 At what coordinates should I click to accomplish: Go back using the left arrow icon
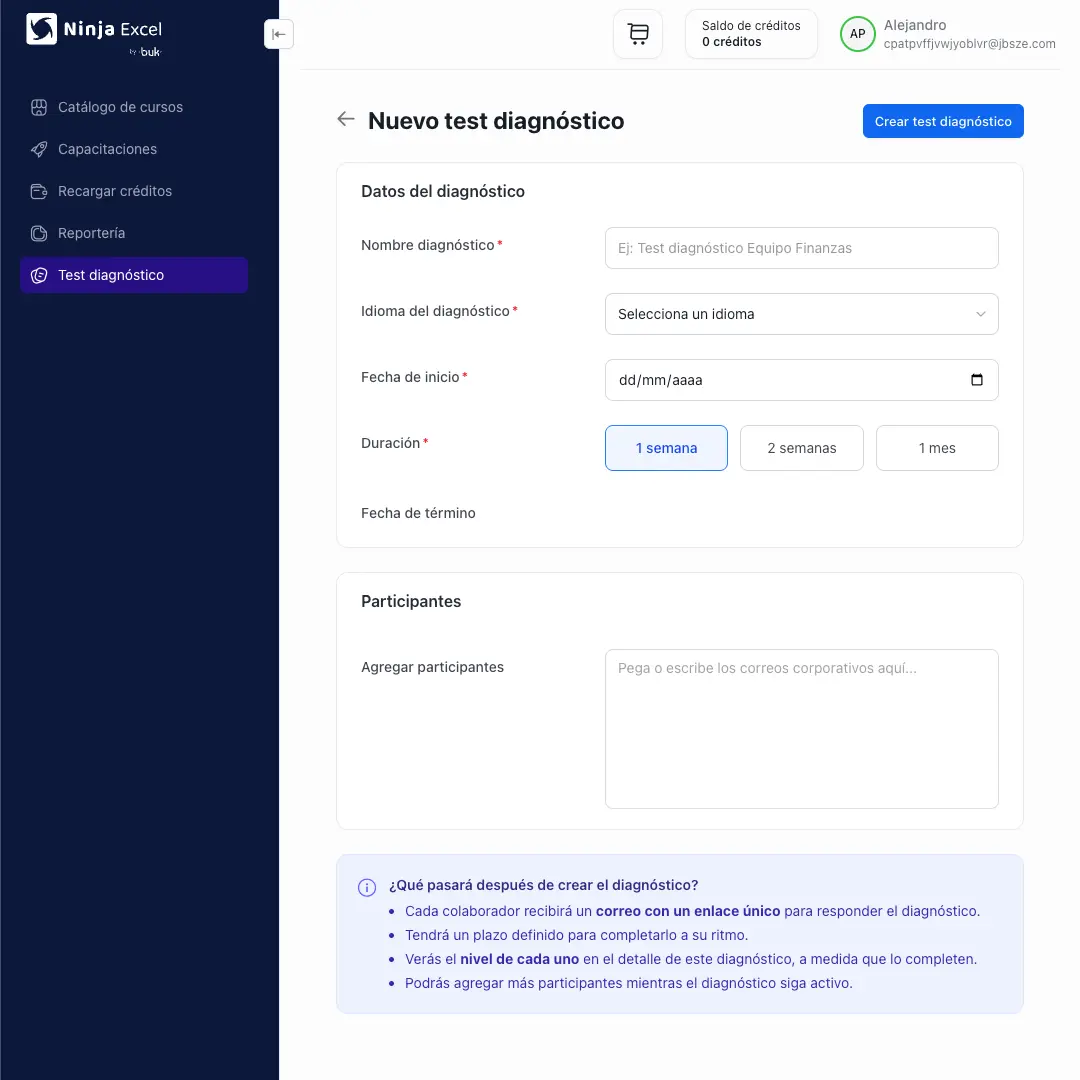346,119
